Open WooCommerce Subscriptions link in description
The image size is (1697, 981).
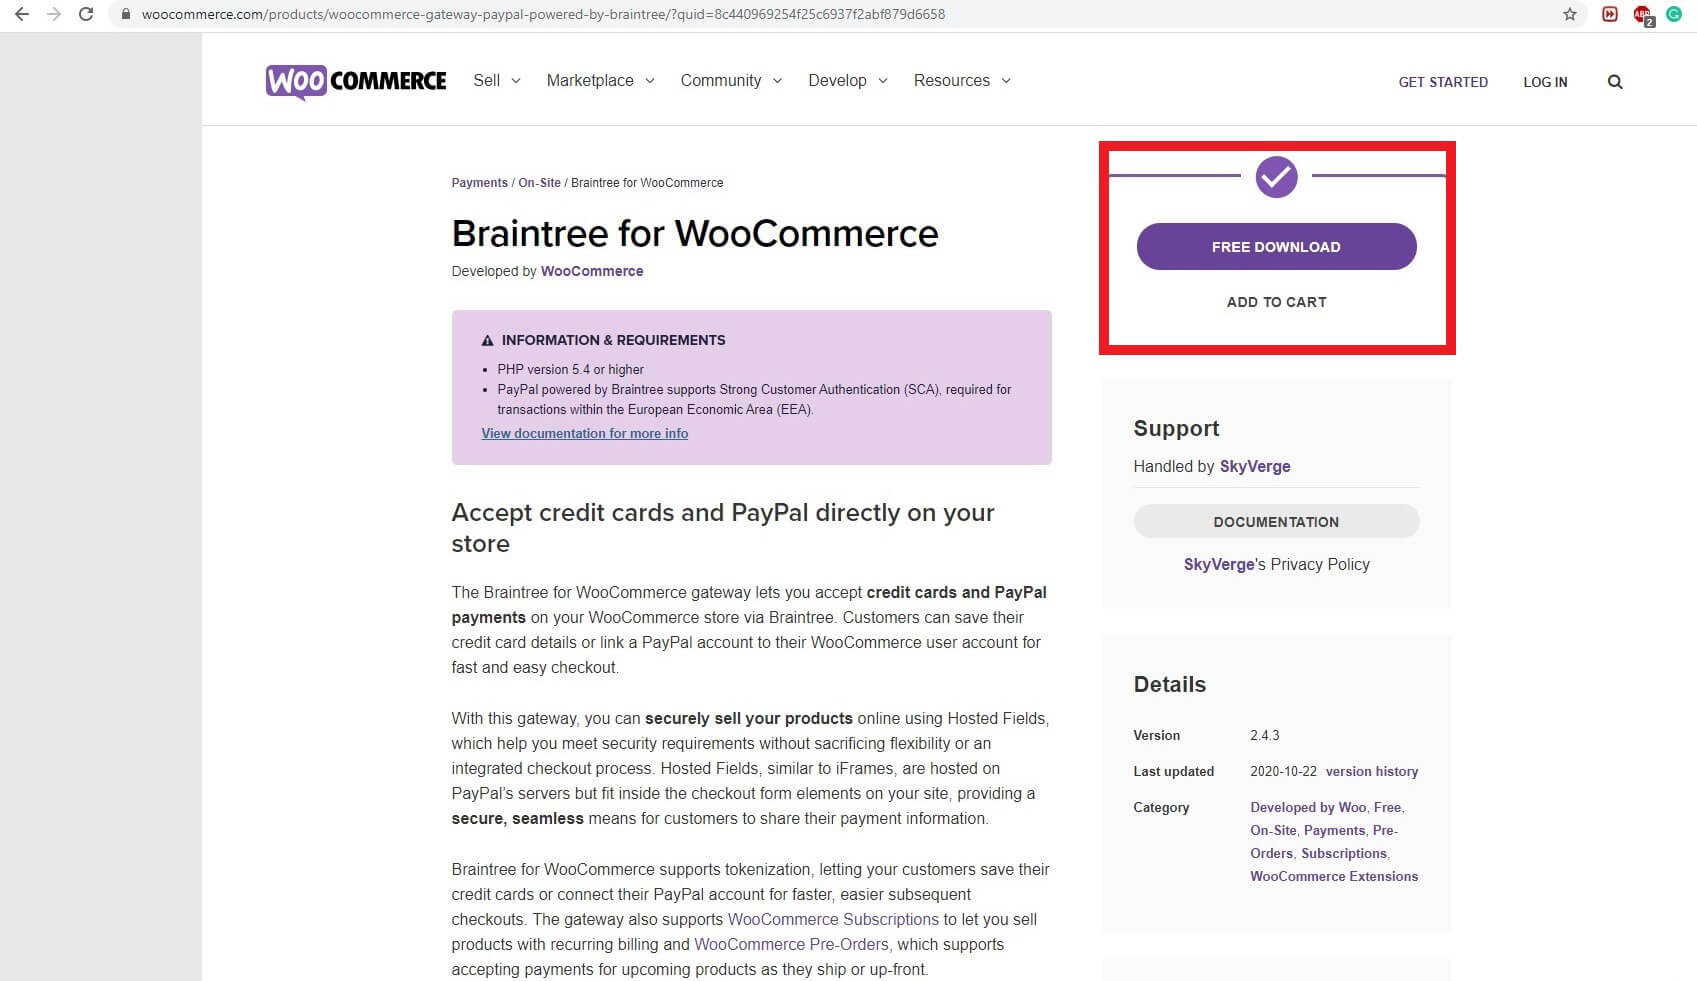pyautogui.click(x=833, y=919)
